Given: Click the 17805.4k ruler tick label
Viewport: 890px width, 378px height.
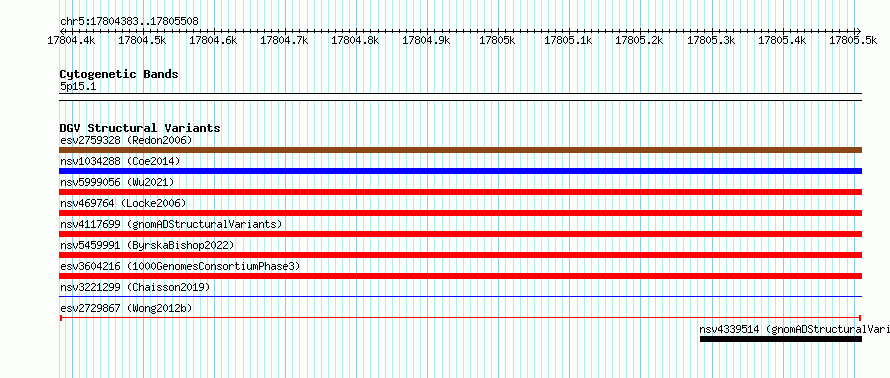Looking at the screenshot, I should tap(782, 40).
